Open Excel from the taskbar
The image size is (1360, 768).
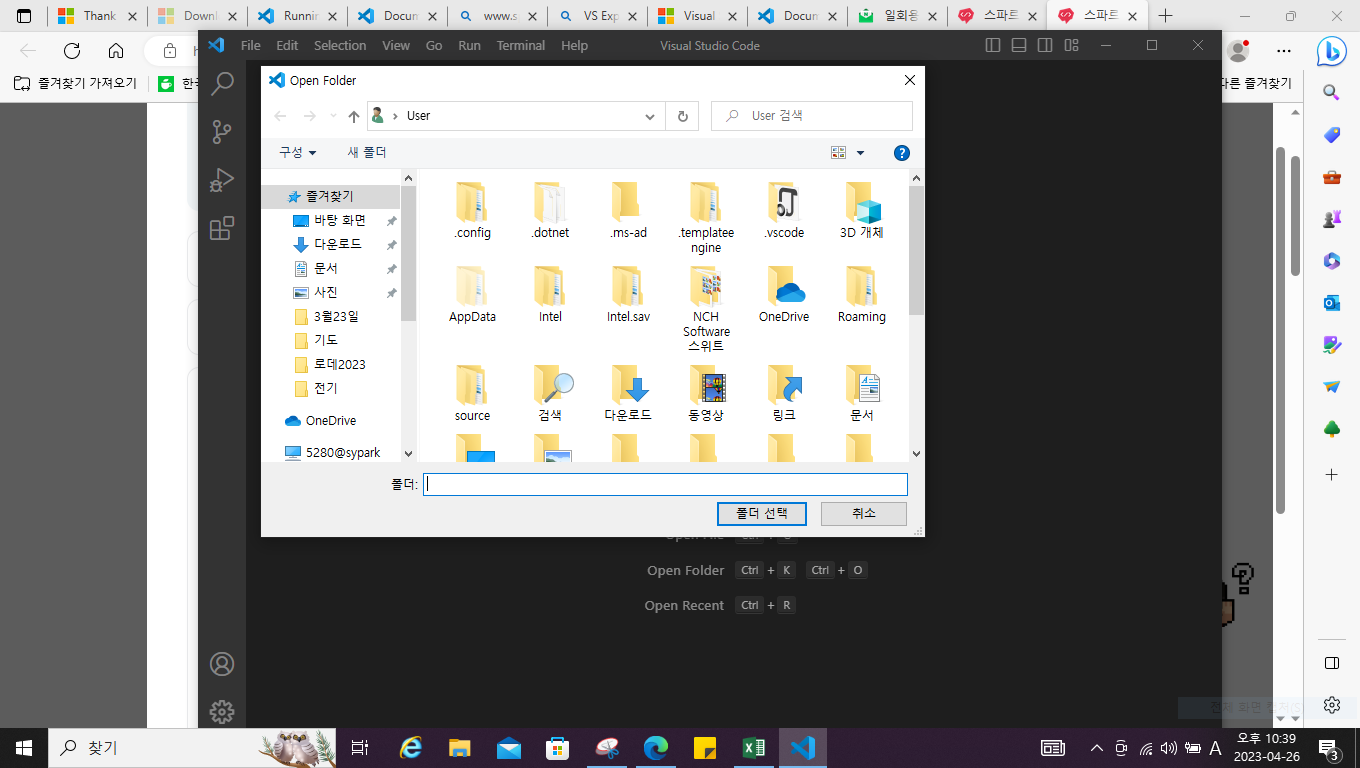pos(754,748)
